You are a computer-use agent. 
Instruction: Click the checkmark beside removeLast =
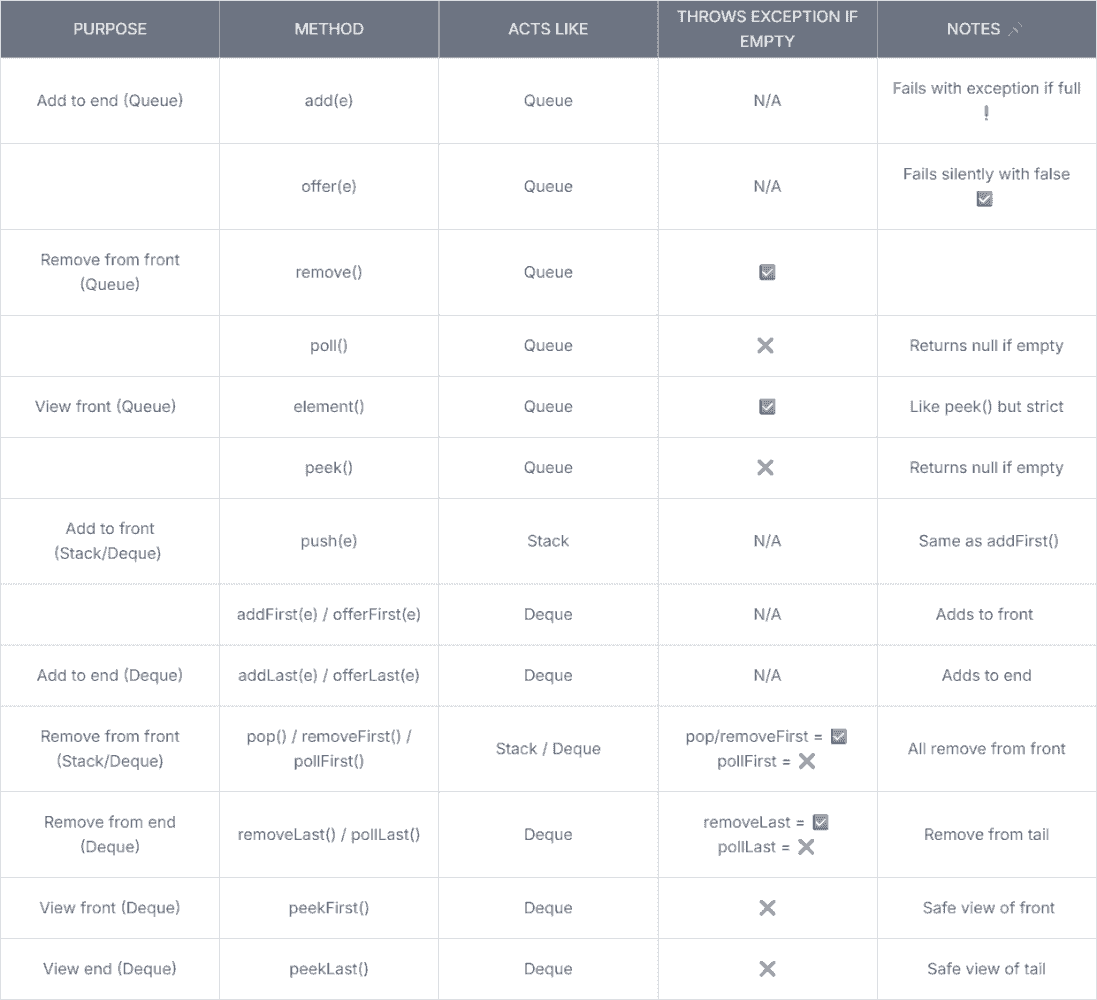821,822
